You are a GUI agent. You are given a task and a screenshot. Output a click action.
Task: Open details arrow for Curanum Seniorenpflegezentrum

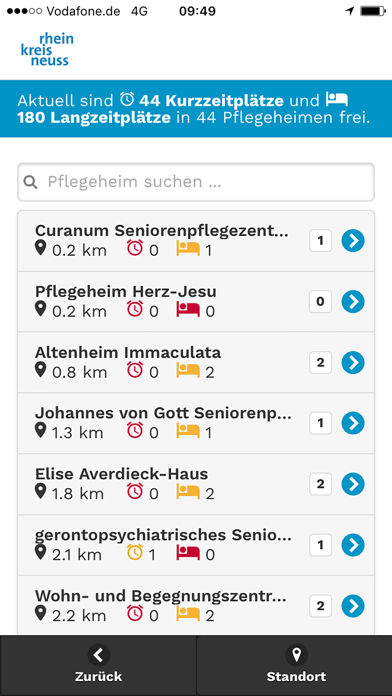click(x=353, y=241)
